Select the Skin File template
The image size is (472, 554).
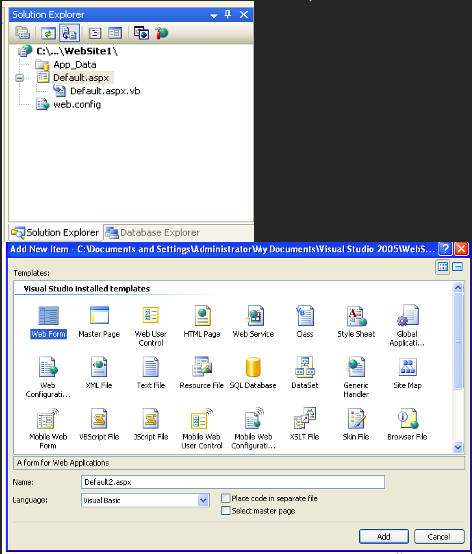(x=356, y=424)
